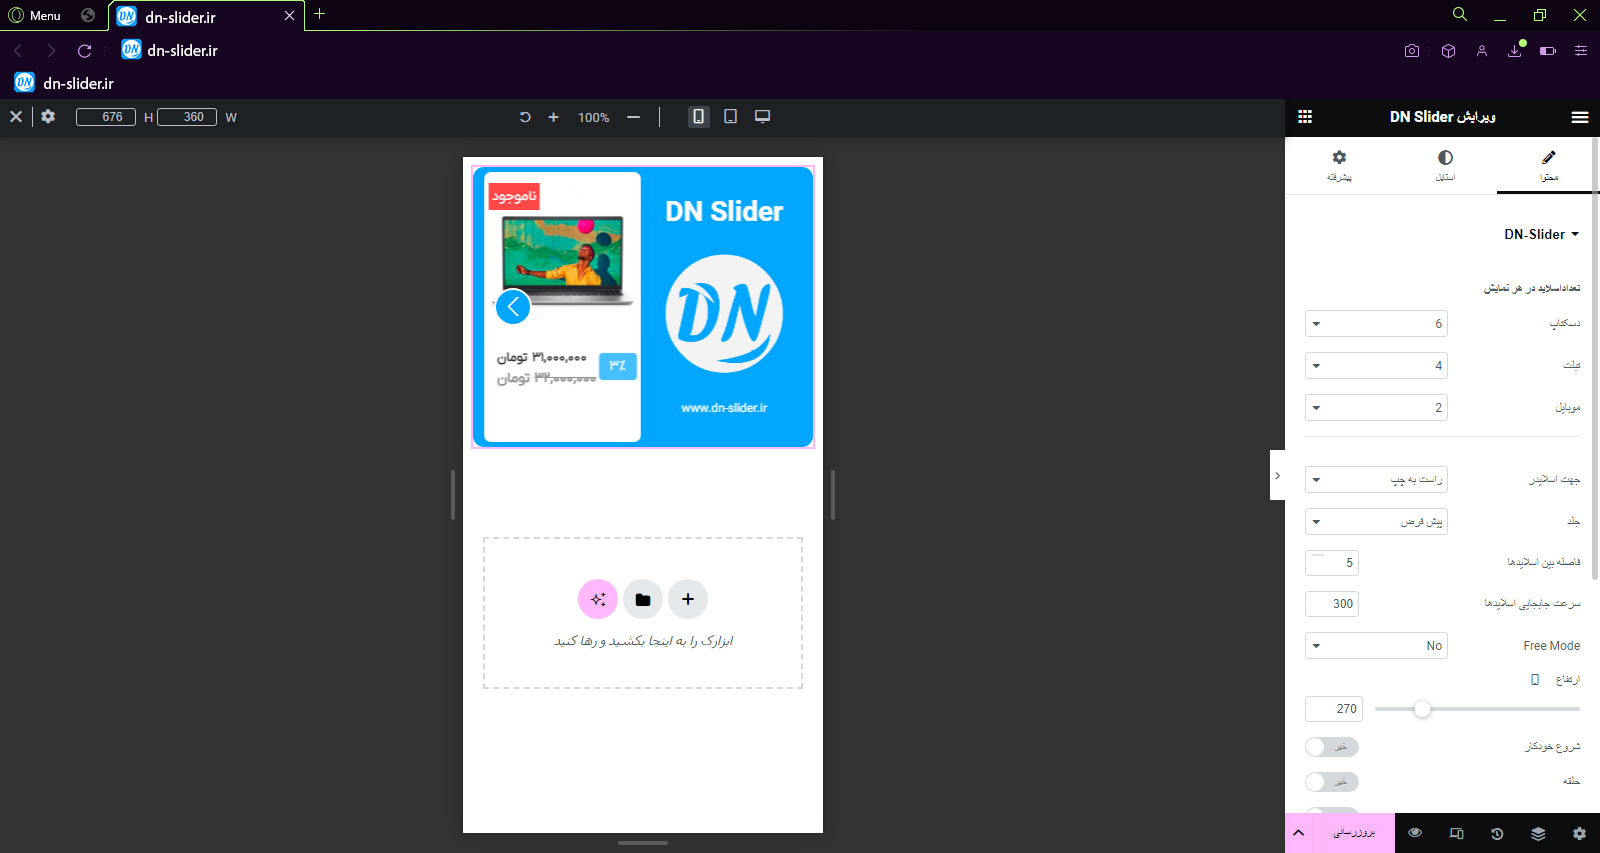Screen dimensions: 1600x853
Task: Expand the save options arrow
Action: (x=1298, y=832)
